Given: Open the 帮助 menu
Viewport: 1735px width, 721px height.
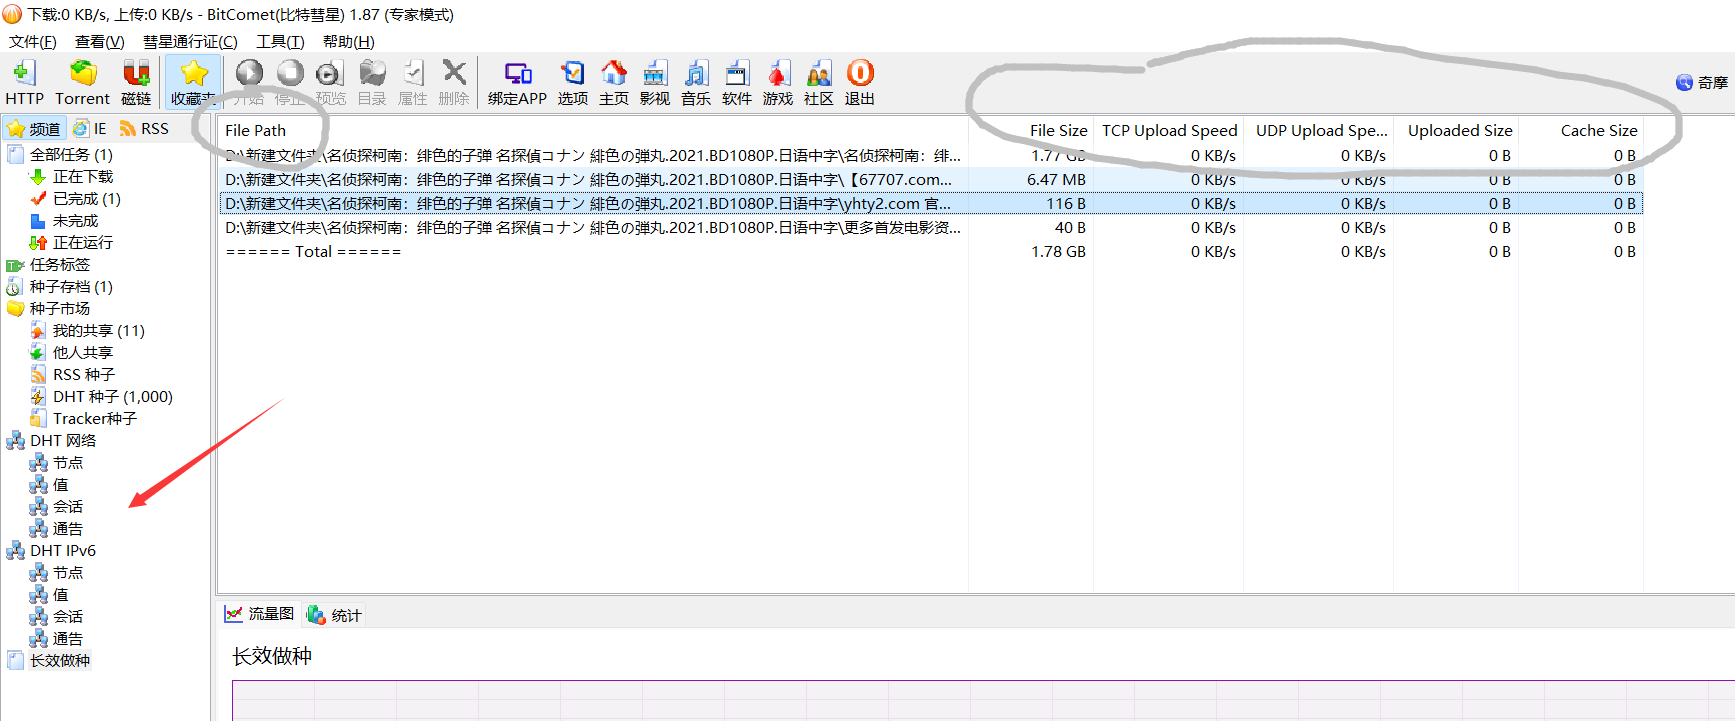Looking at the screenshot, I should [348, 41].
